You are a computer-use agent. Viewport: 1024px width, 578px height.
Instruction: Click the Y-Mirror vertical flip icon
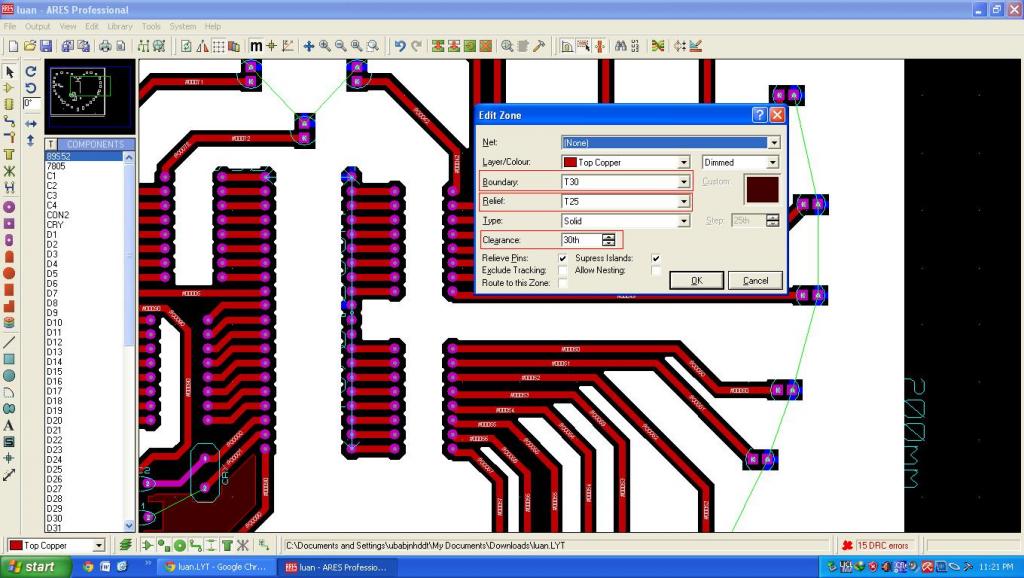pos(31,140)
